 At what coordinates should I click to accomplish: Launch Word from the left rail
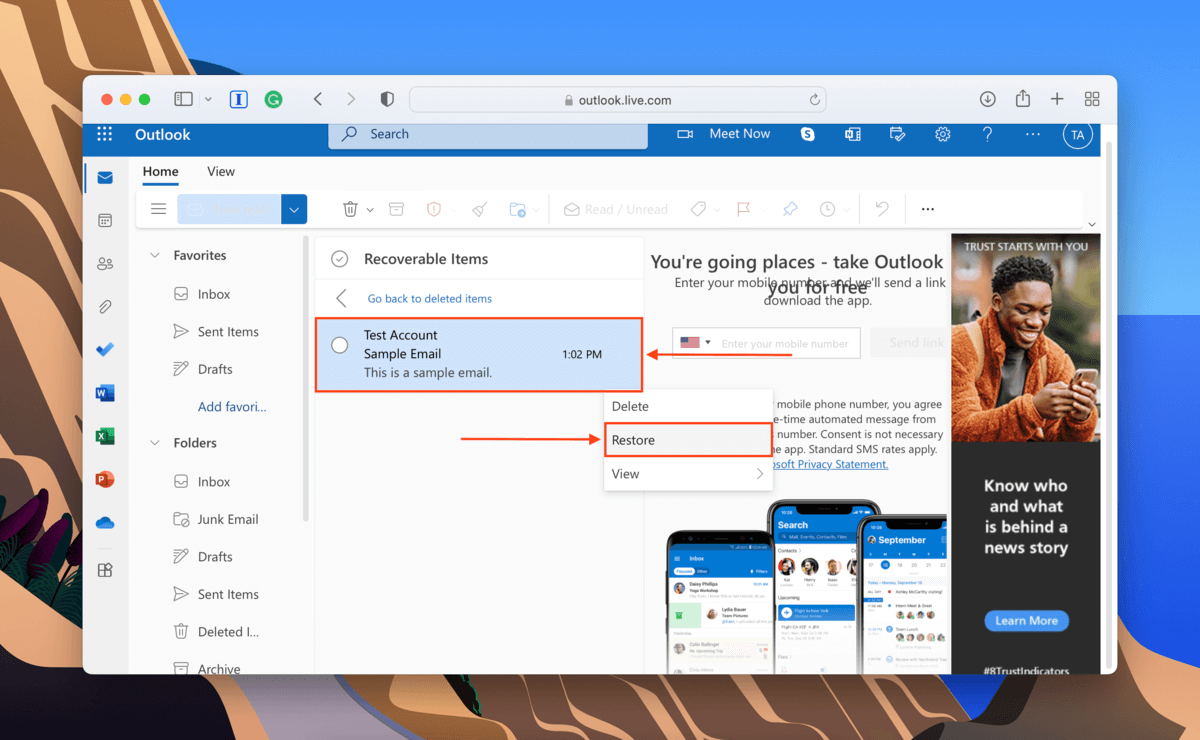point(105,393)
